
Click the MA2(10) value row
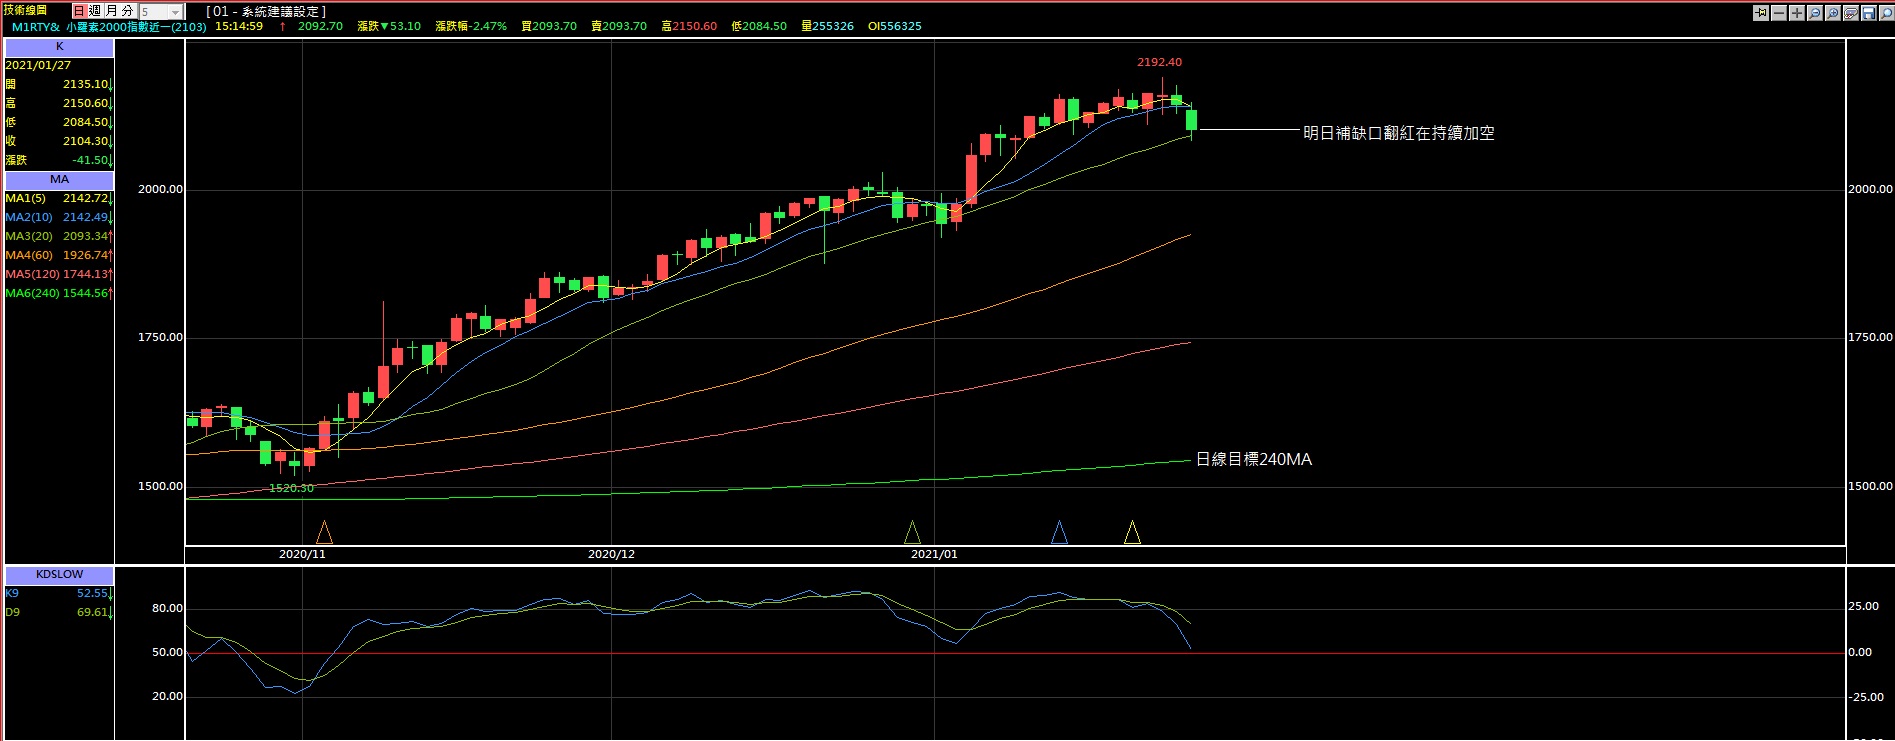(59, 218)
